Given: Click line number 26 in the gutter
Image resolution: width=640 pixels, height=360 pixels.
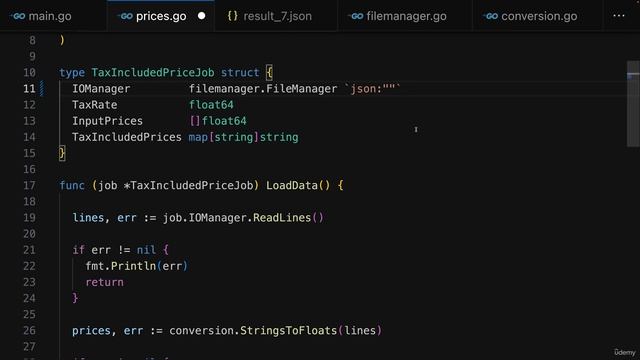Looking at the screenshot, I should [x=29, y=330].
